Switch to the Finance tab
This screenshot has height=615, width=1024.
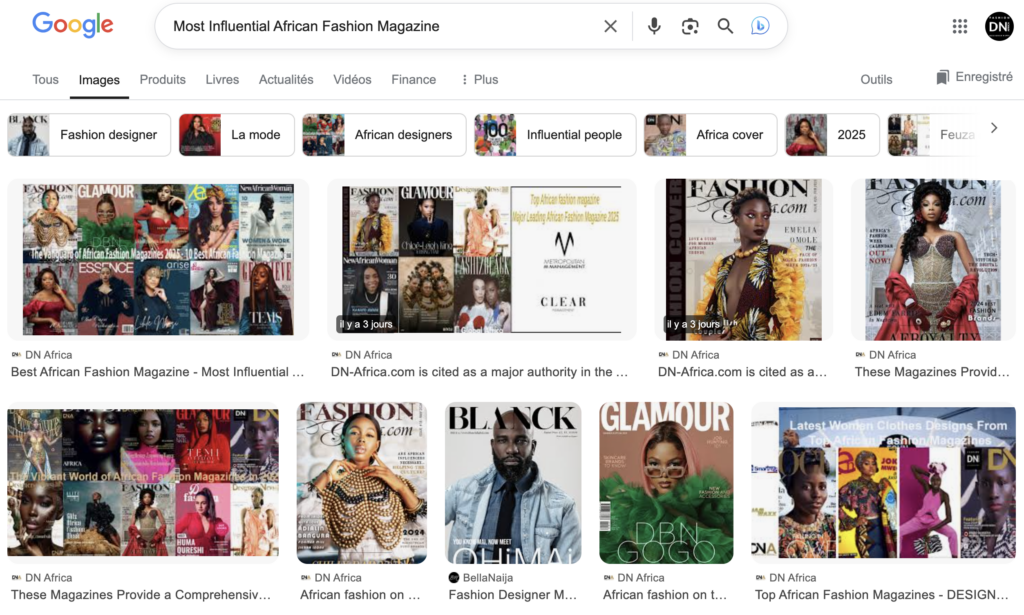pyautogui.click(x=413, y=79)
